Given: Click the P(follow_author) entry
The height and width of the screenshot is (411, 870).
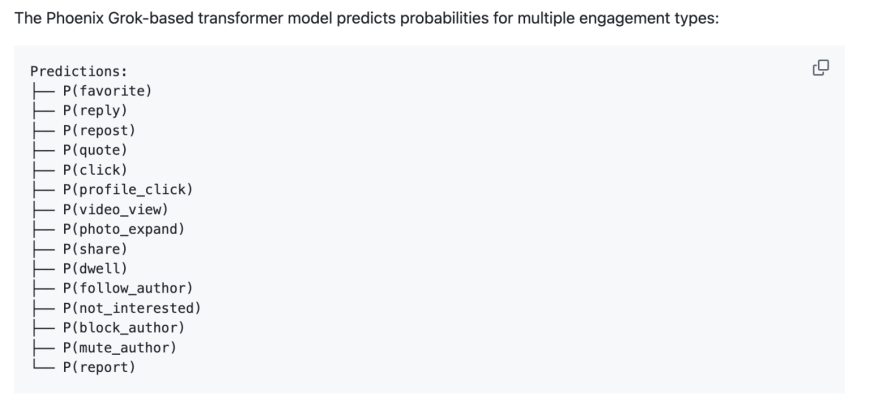Looking at the screenshot, I should point(127,288).
